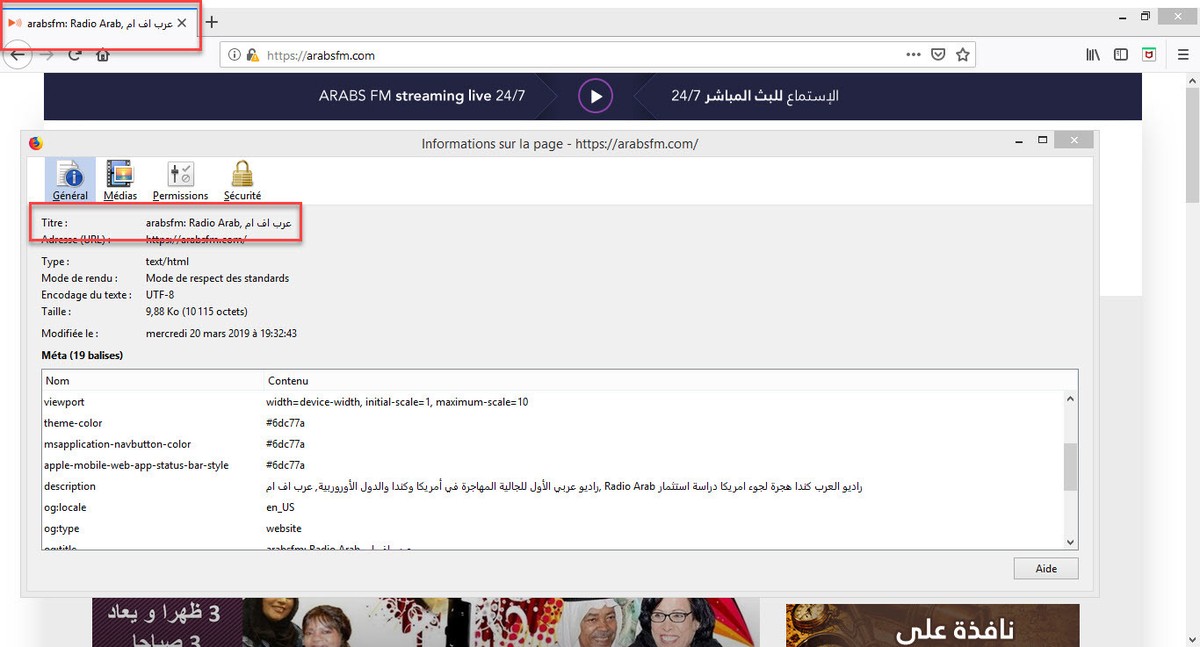Select the og:type meta row
This screenshot has height=647, width=1200.
(553, 528)
